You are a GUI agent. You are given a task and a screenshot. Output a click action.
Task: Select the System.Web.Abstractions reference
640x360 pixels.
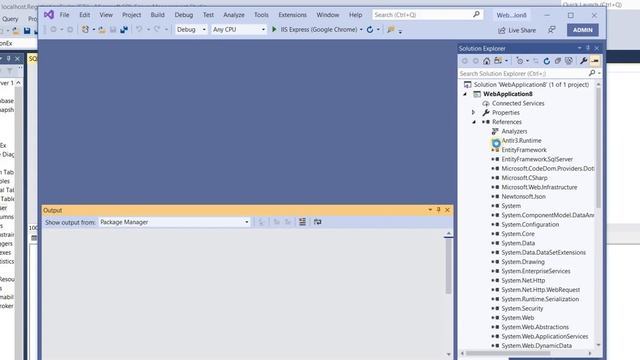coord(530,327)
